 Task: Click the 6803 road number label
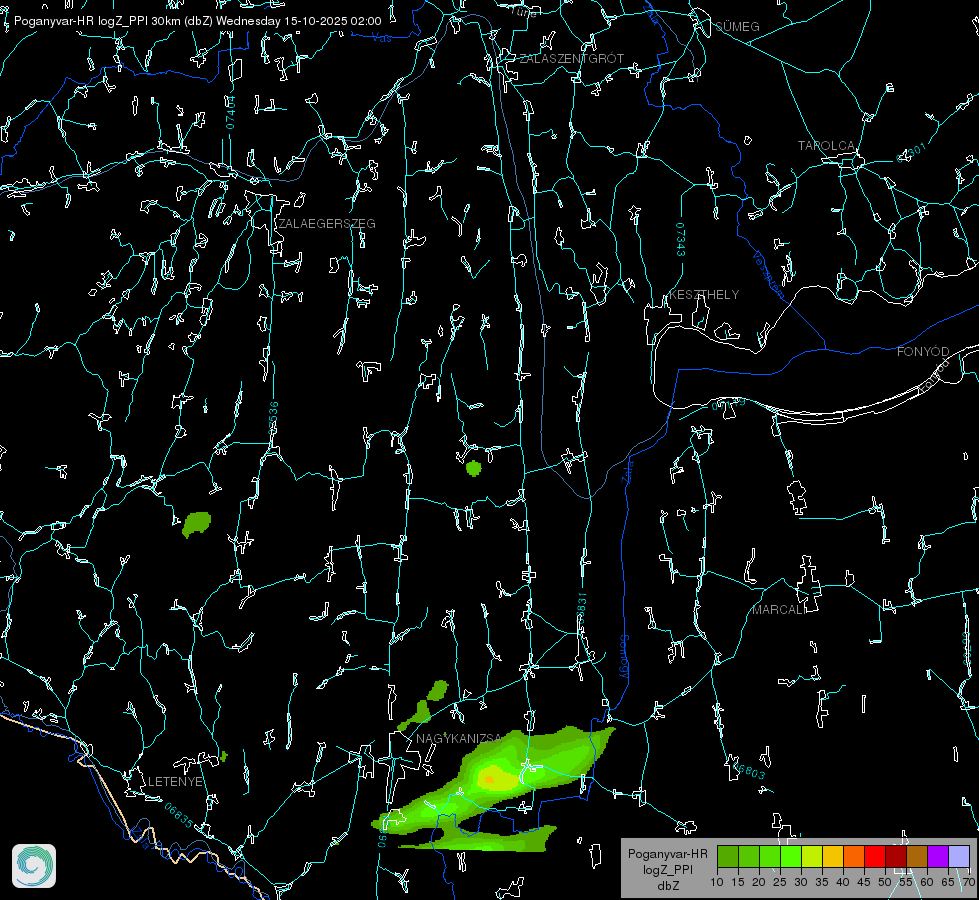click(750, 771)
